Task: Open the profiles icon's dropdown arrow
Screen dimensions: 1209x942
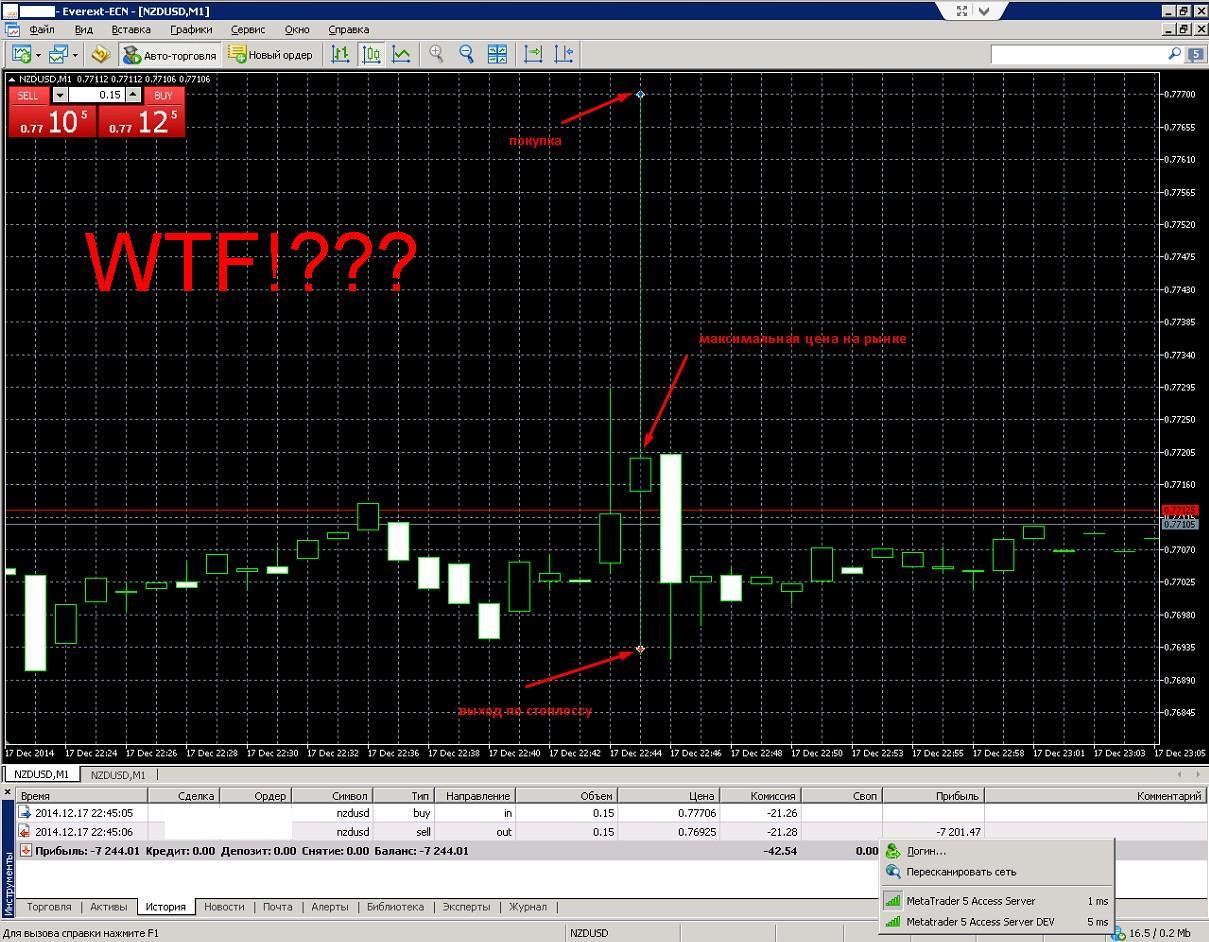Action: (x=75, y=54)
